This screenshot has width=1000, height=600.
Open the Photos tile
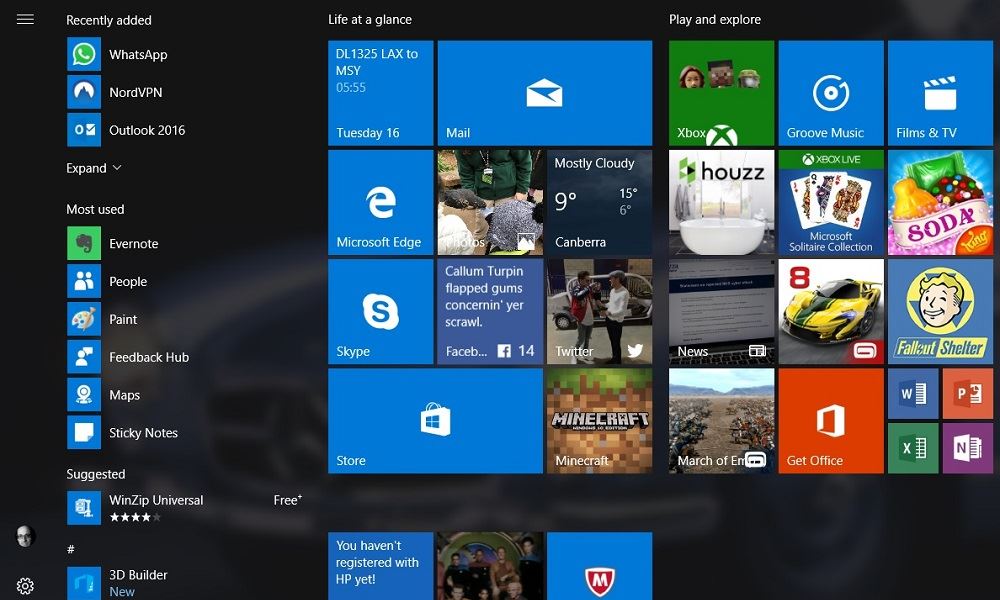490,203
